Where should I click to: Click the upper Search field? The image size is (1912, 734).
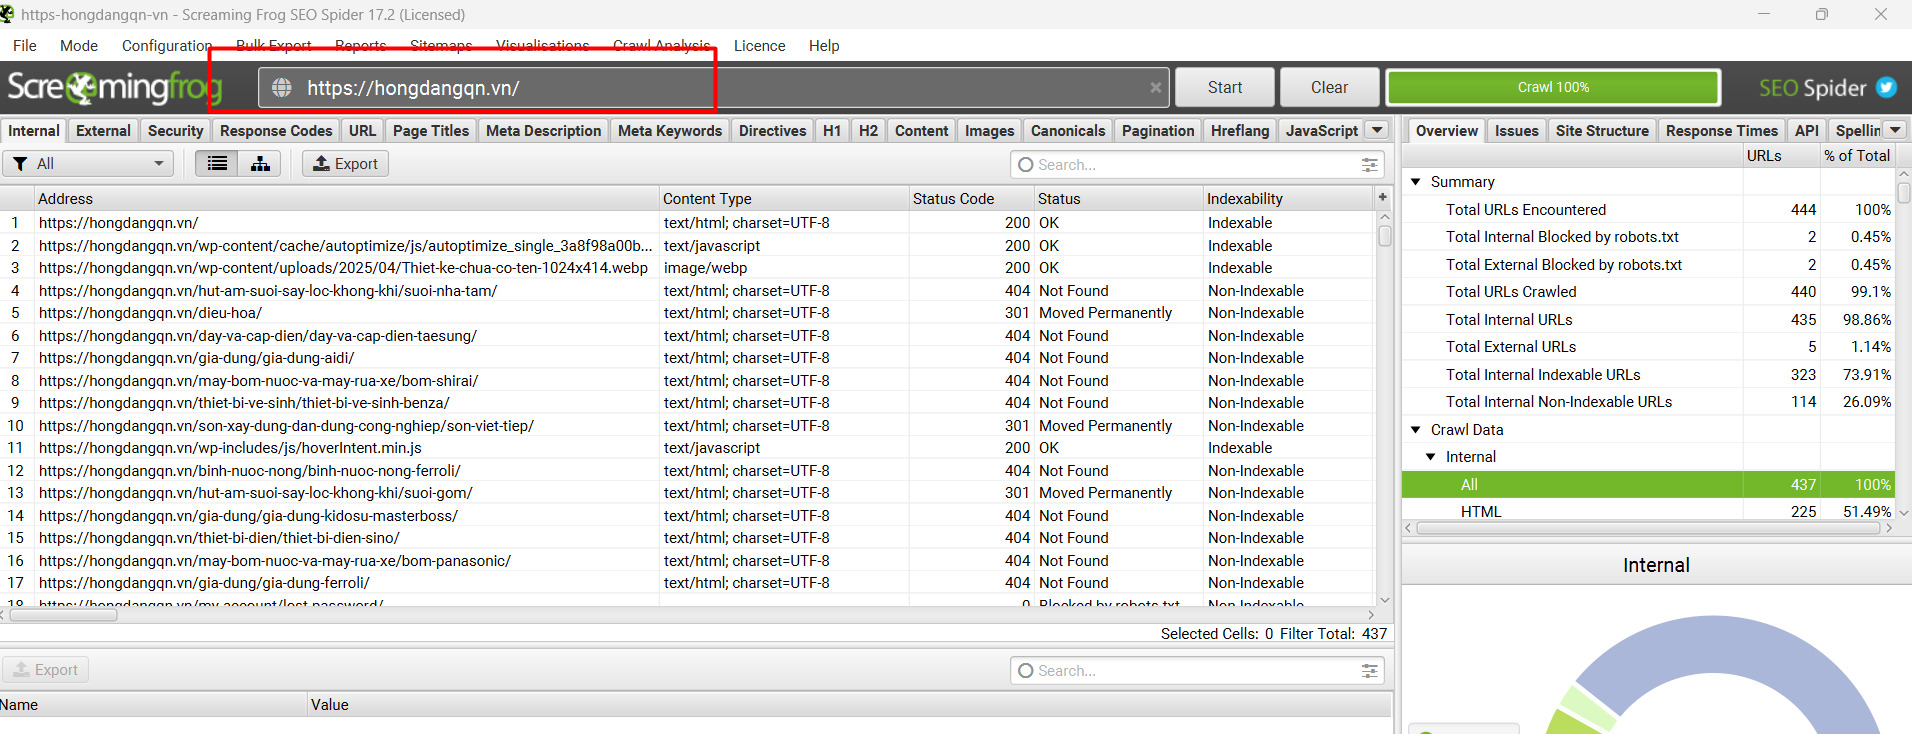(1197, 165)
